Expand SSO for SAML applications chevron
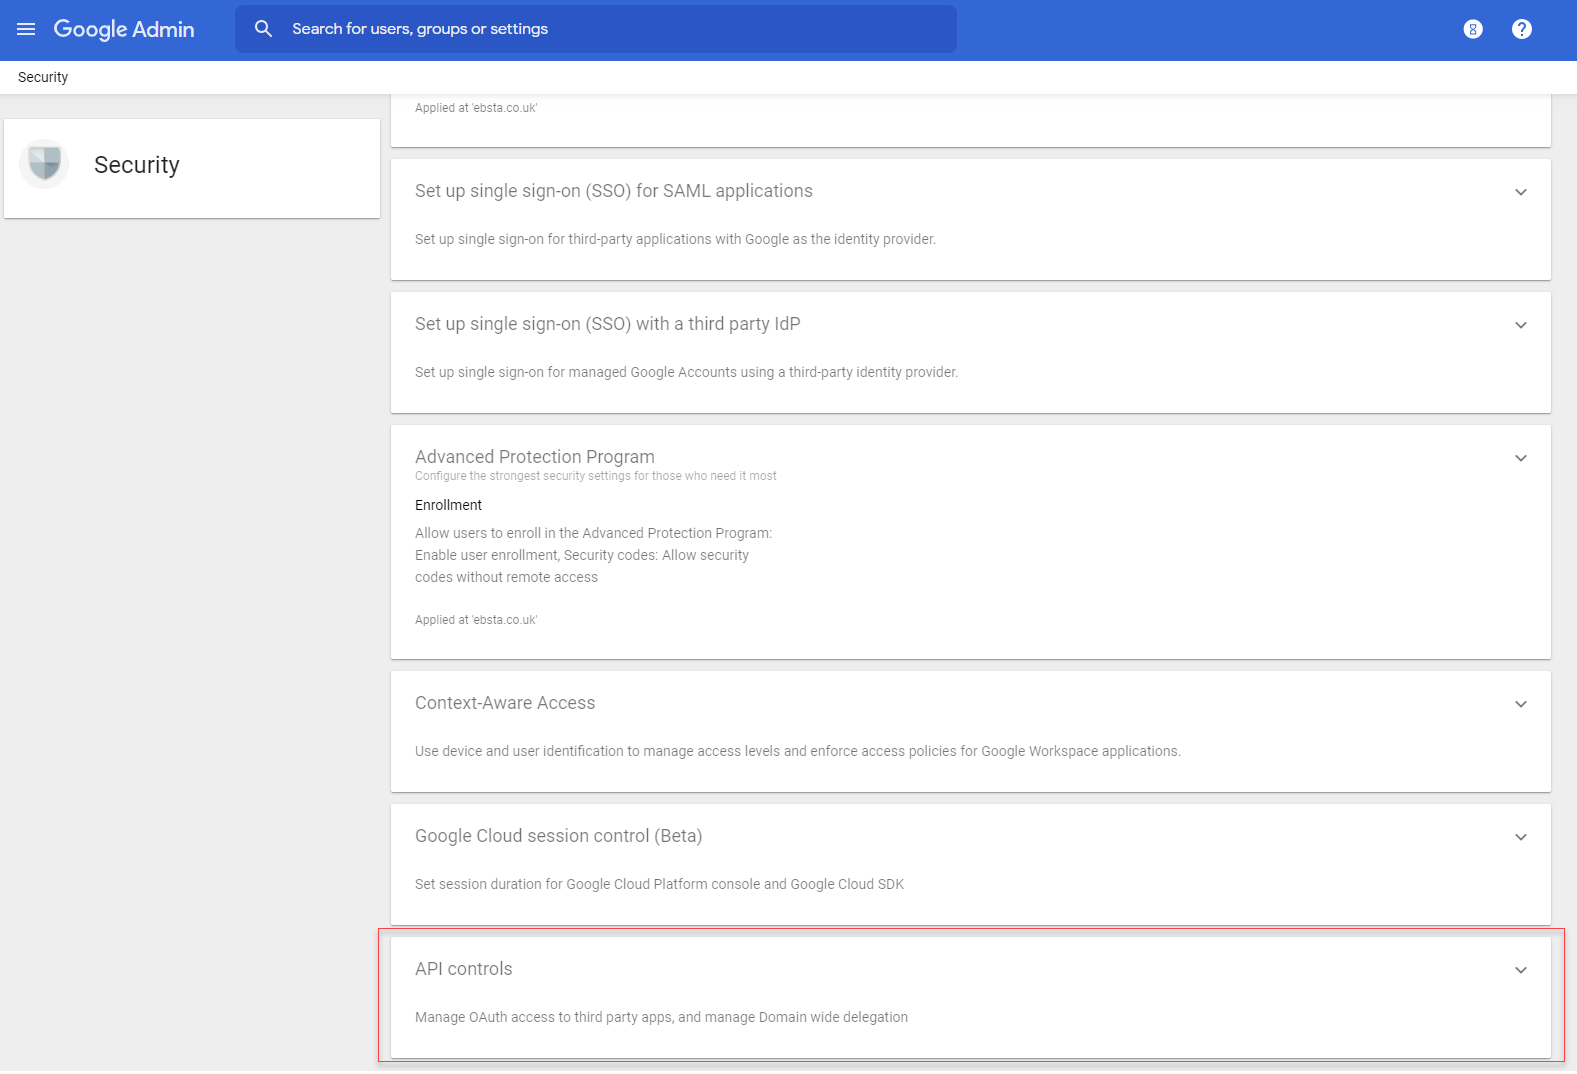Image resolution: width=1577 pixels, height=1074 pixels. point(1520,192)
